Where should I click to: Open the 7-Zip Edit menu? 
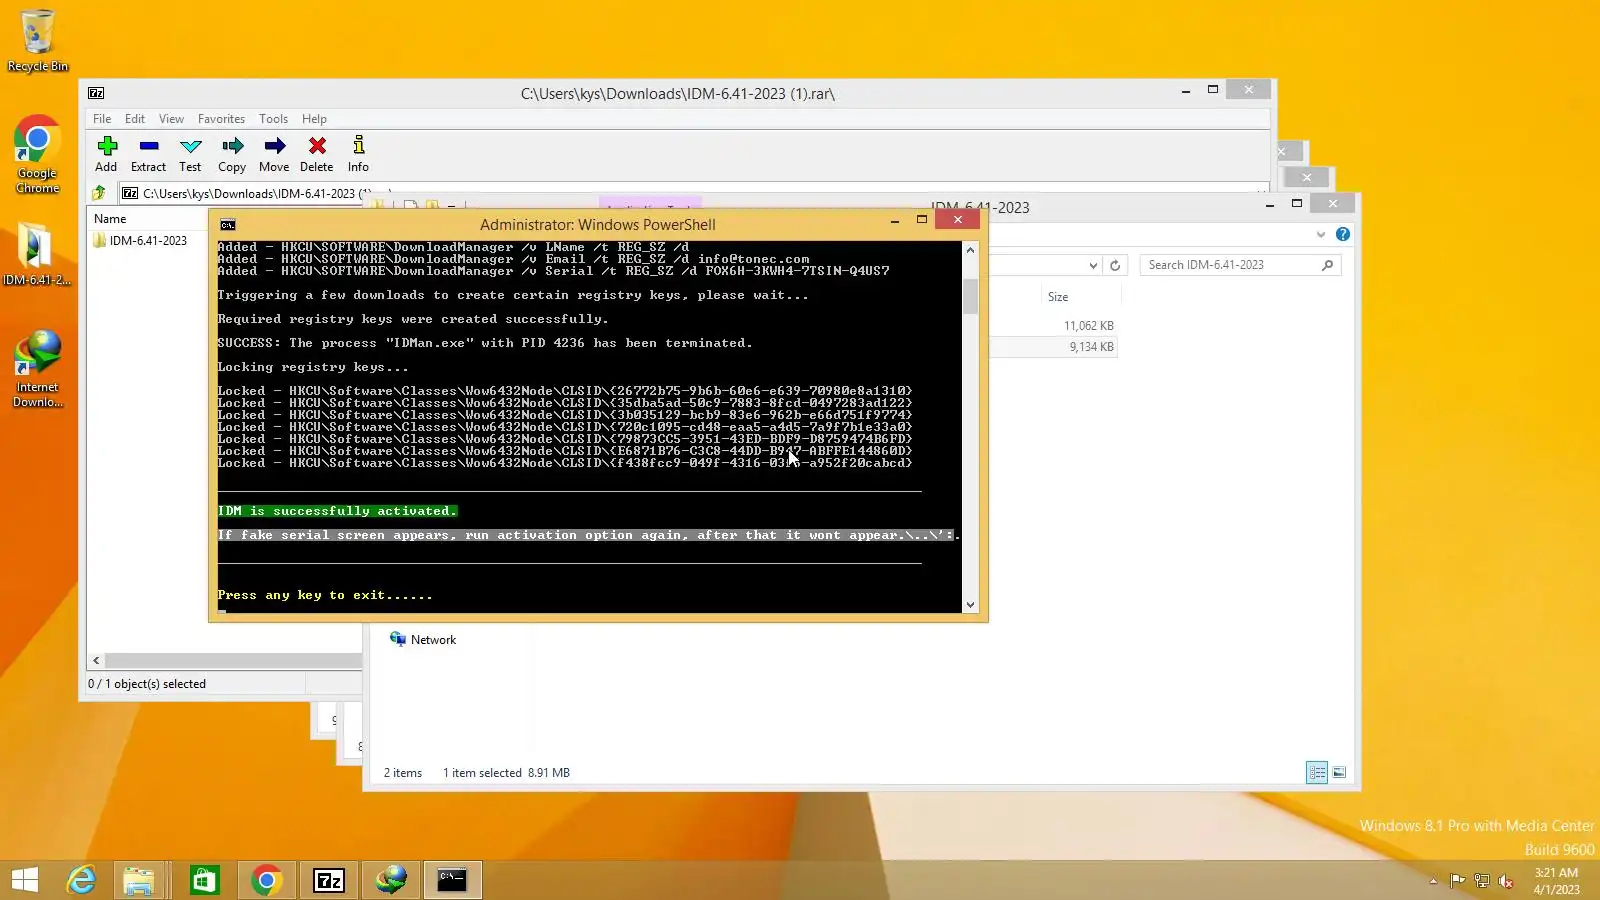(135, 118)
